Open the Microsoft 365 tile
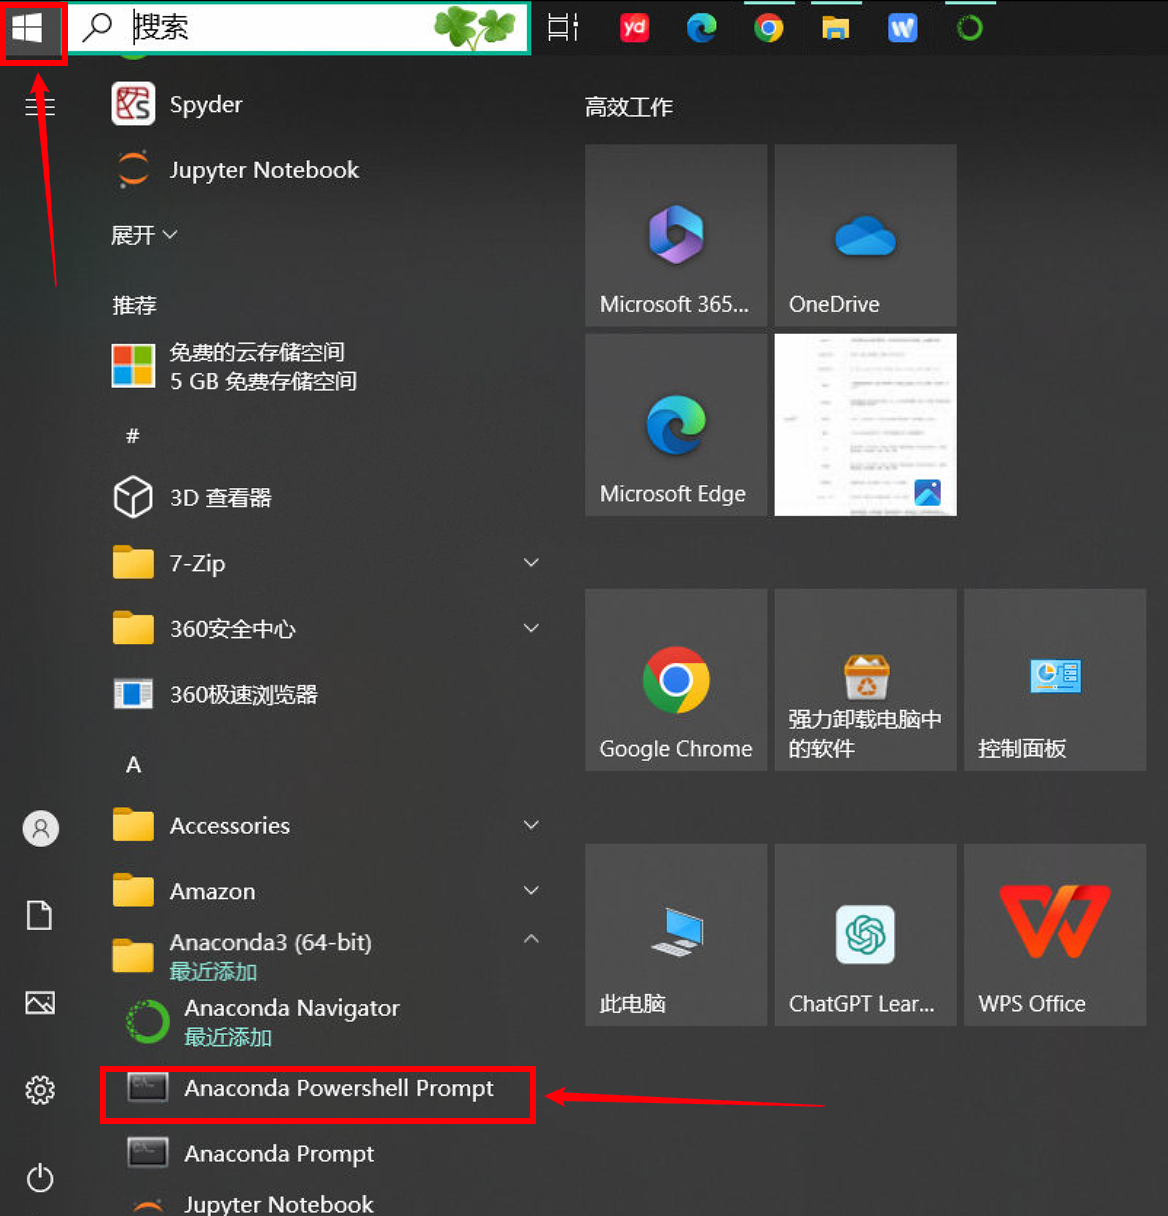 tap(676, 235)
